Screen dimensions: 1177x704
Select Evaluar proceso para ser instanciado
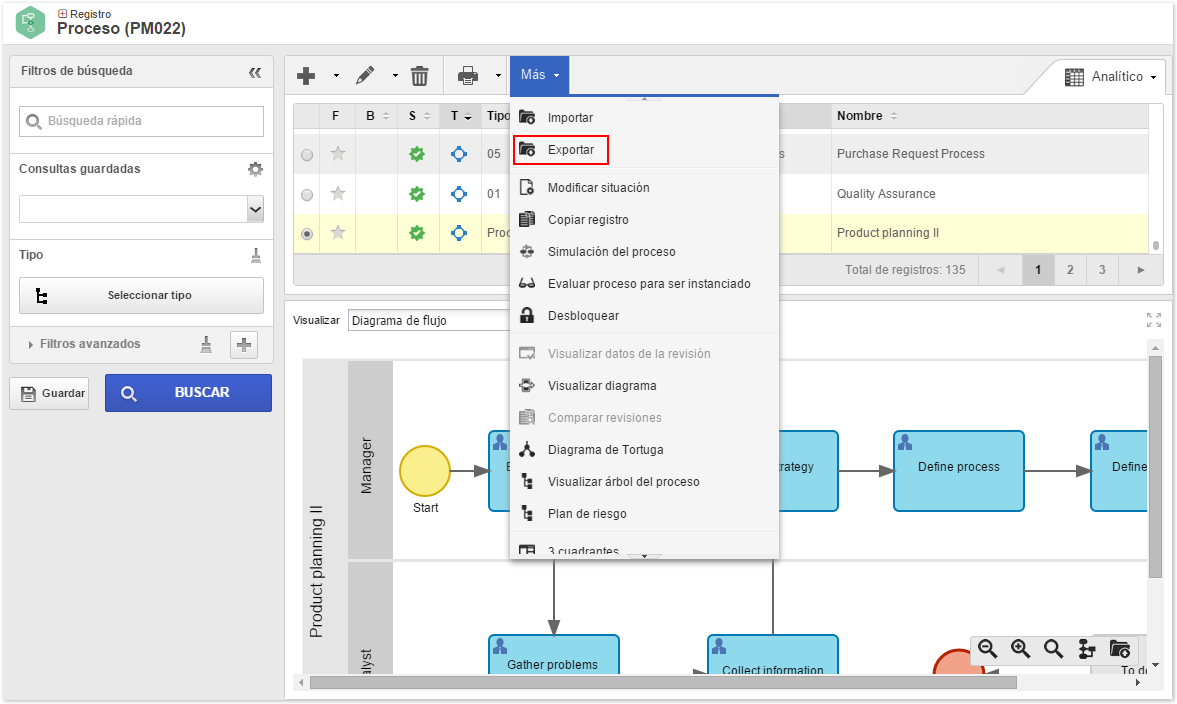644,284
